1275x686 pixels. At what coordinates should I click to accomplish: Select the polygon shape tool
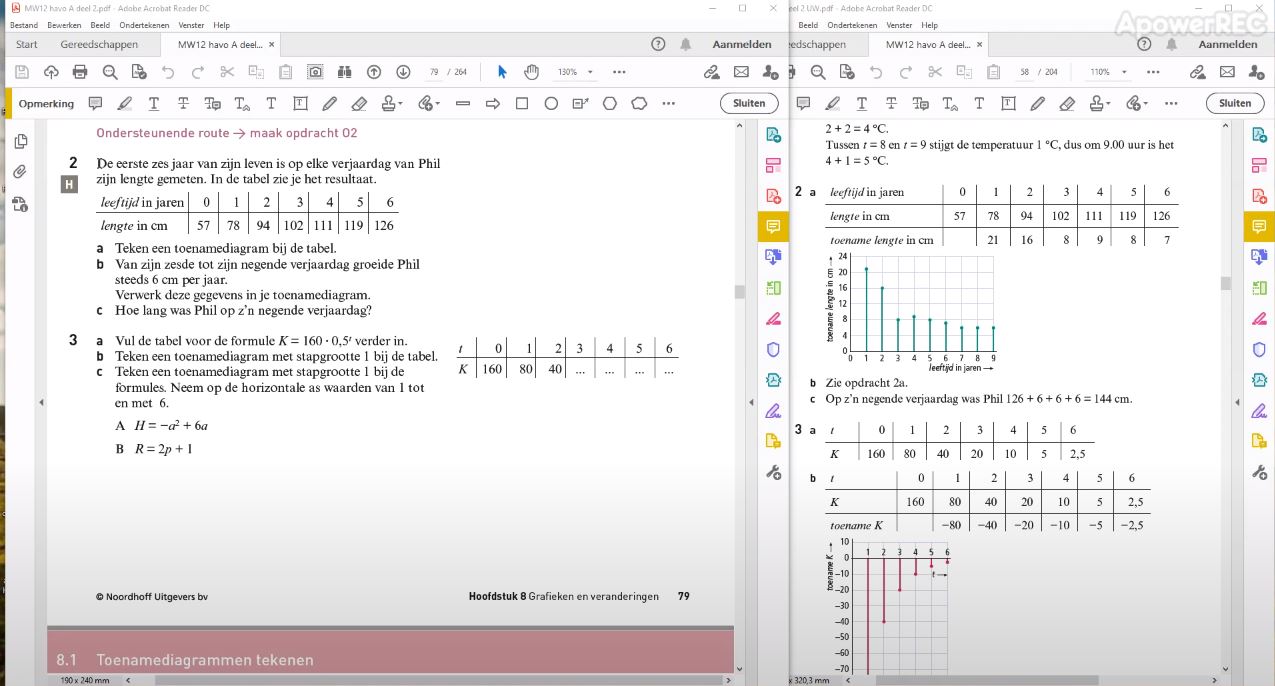[x=610, y=103]
